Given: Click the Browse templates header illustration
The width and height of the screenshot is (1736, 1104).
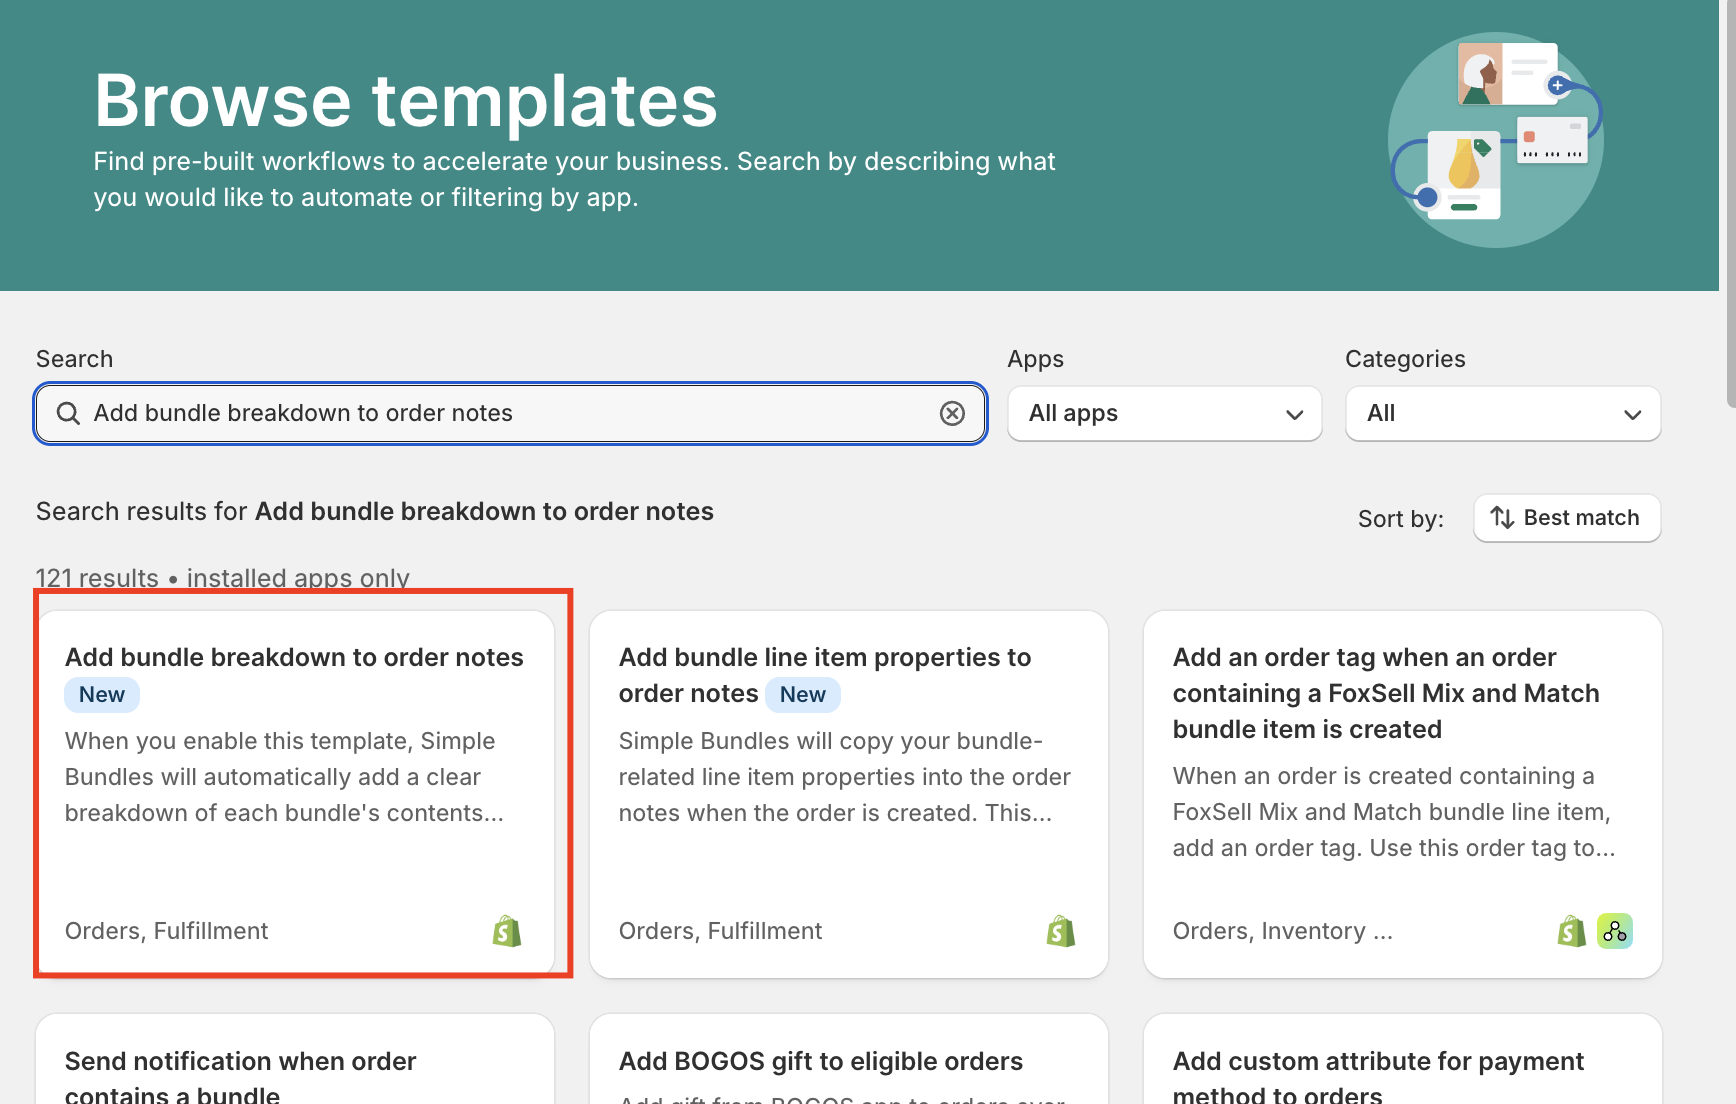Looking at the screenshot, I should click(x=1496, y=140).
